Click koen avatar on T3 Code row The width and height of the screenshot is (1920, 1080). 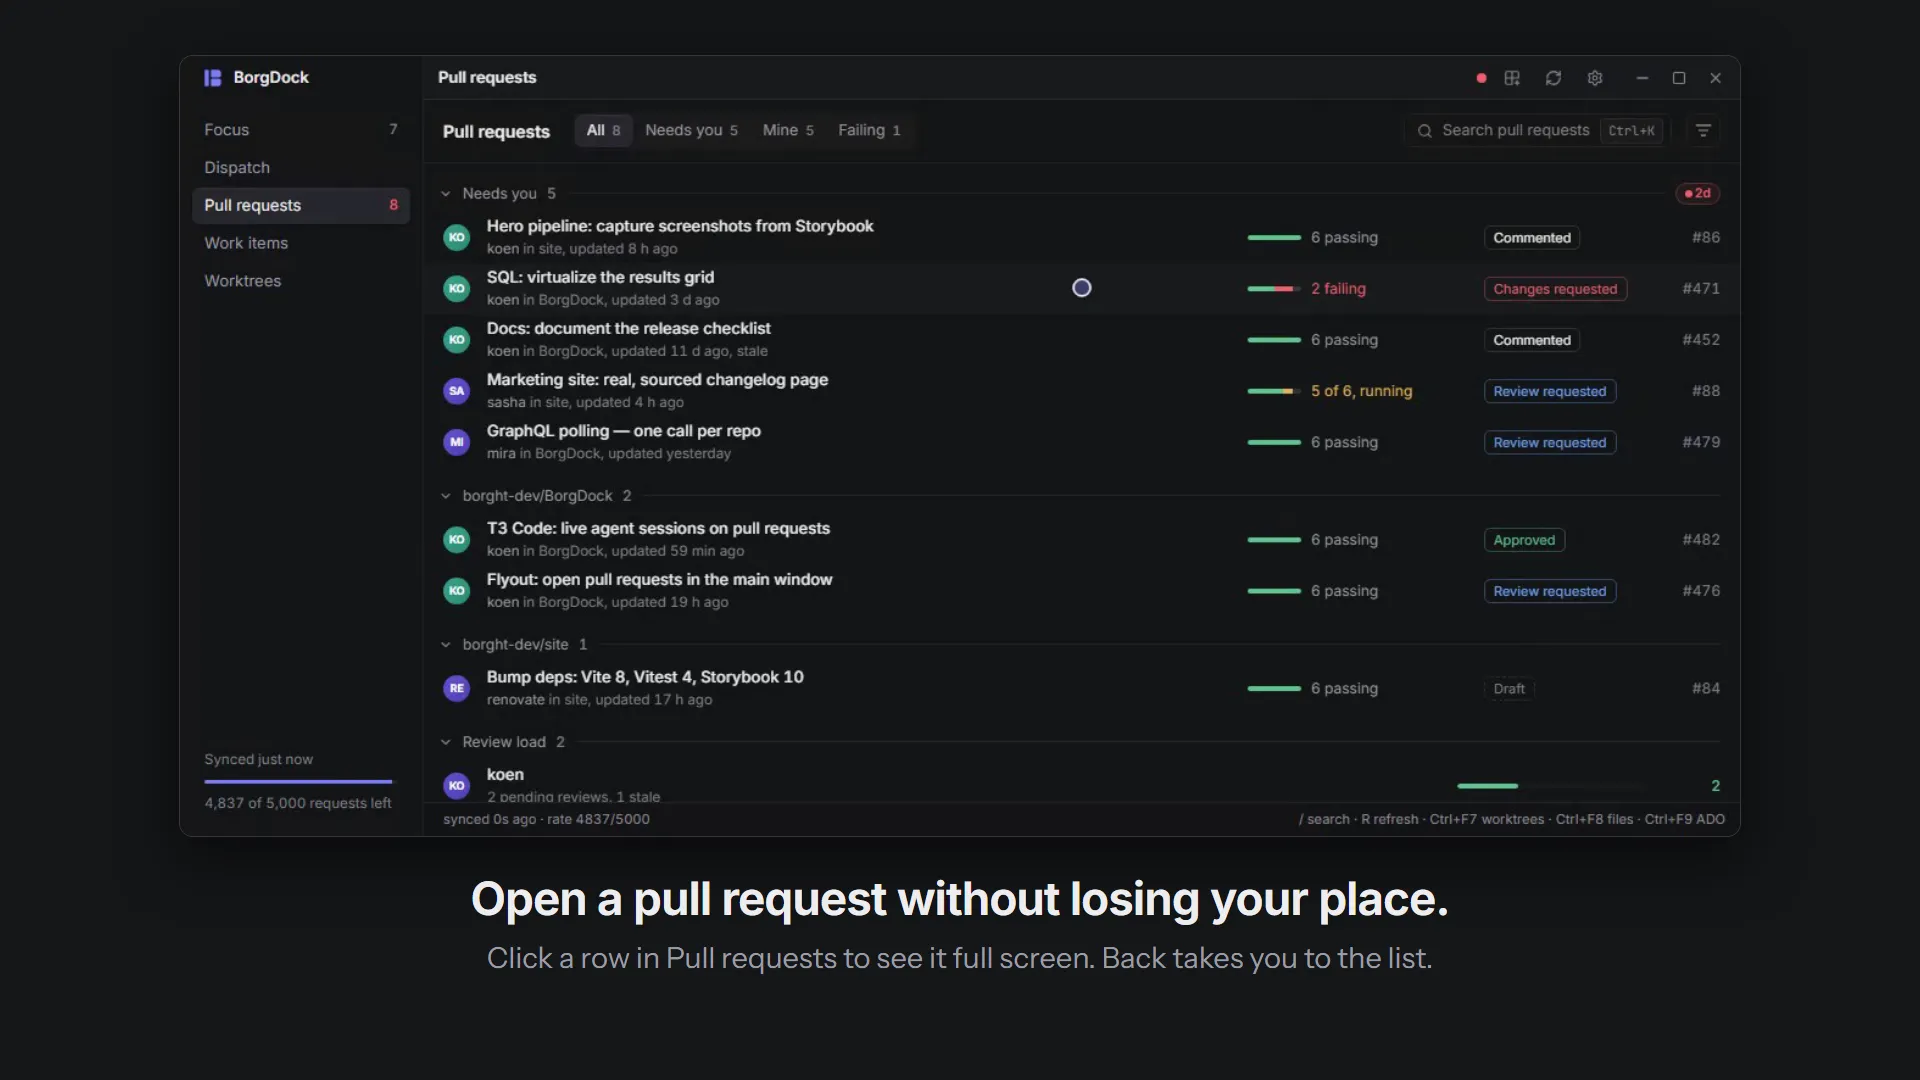(x=457, y=540)
